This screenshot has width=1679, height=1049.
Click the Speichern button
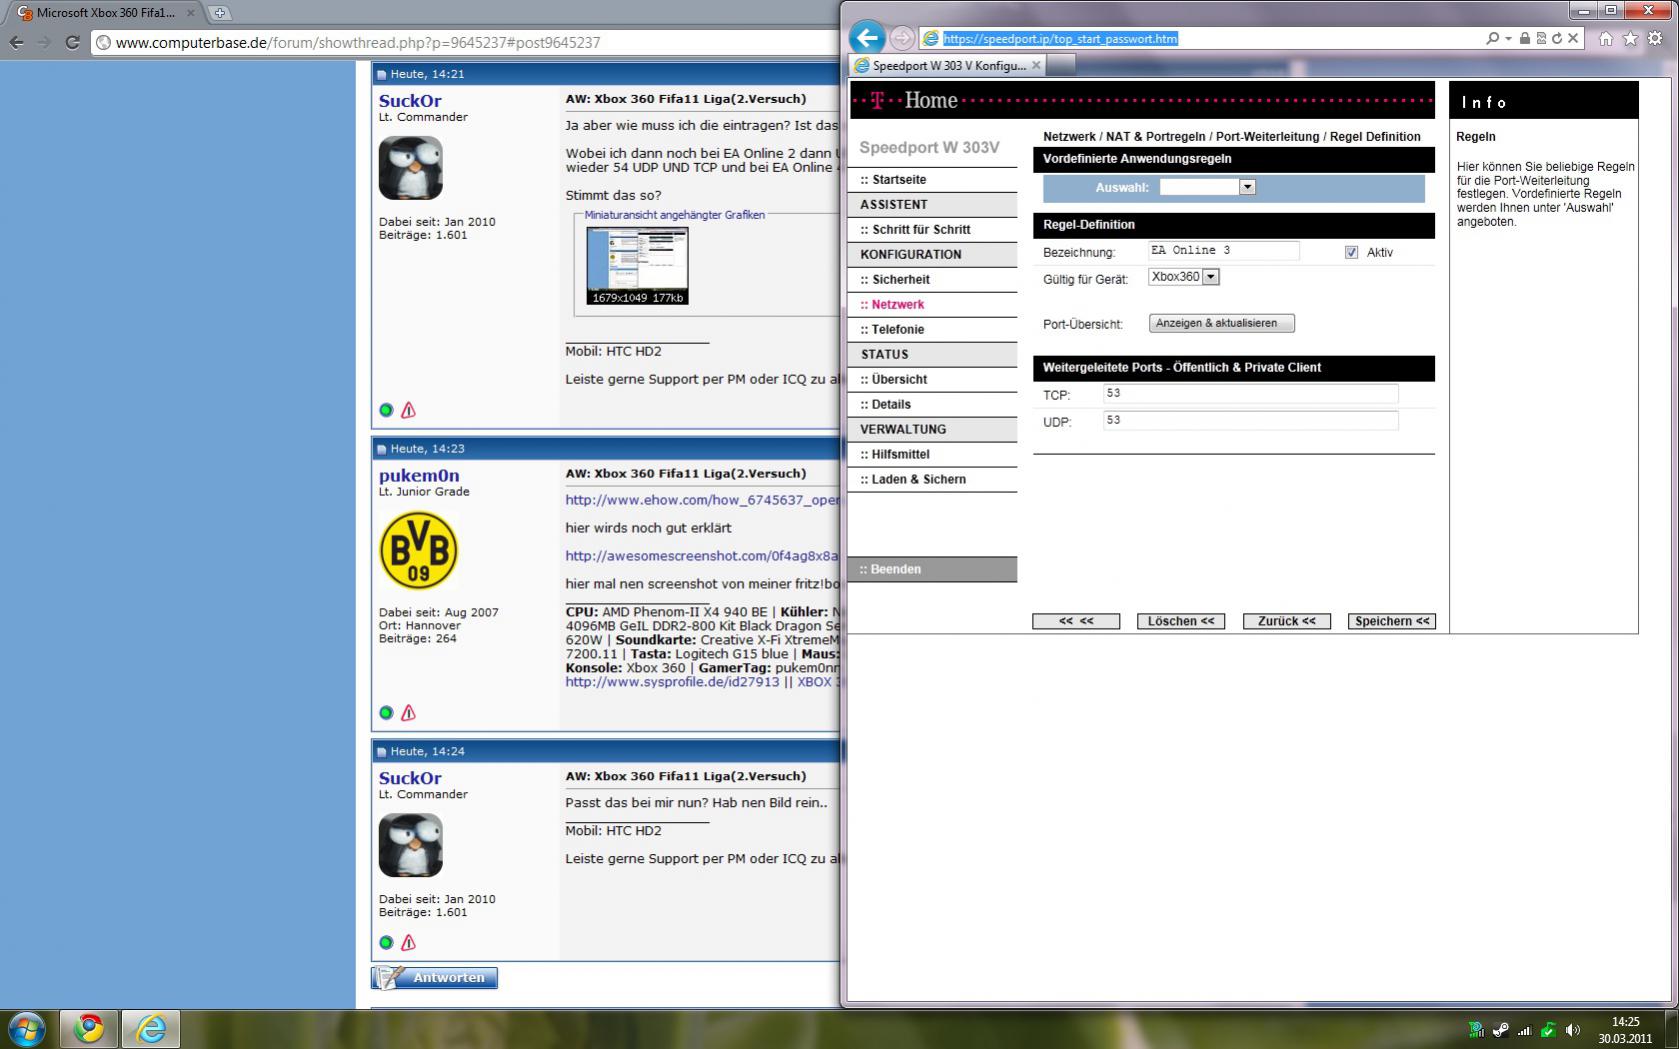(x=1392, y=621)
